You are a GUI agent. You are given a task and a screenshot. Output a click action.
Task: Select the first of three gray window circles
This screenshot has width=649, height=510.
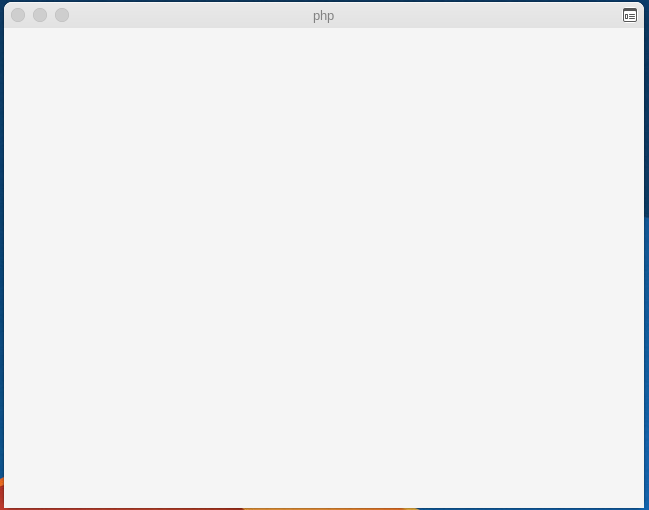[x=18, y=15]
